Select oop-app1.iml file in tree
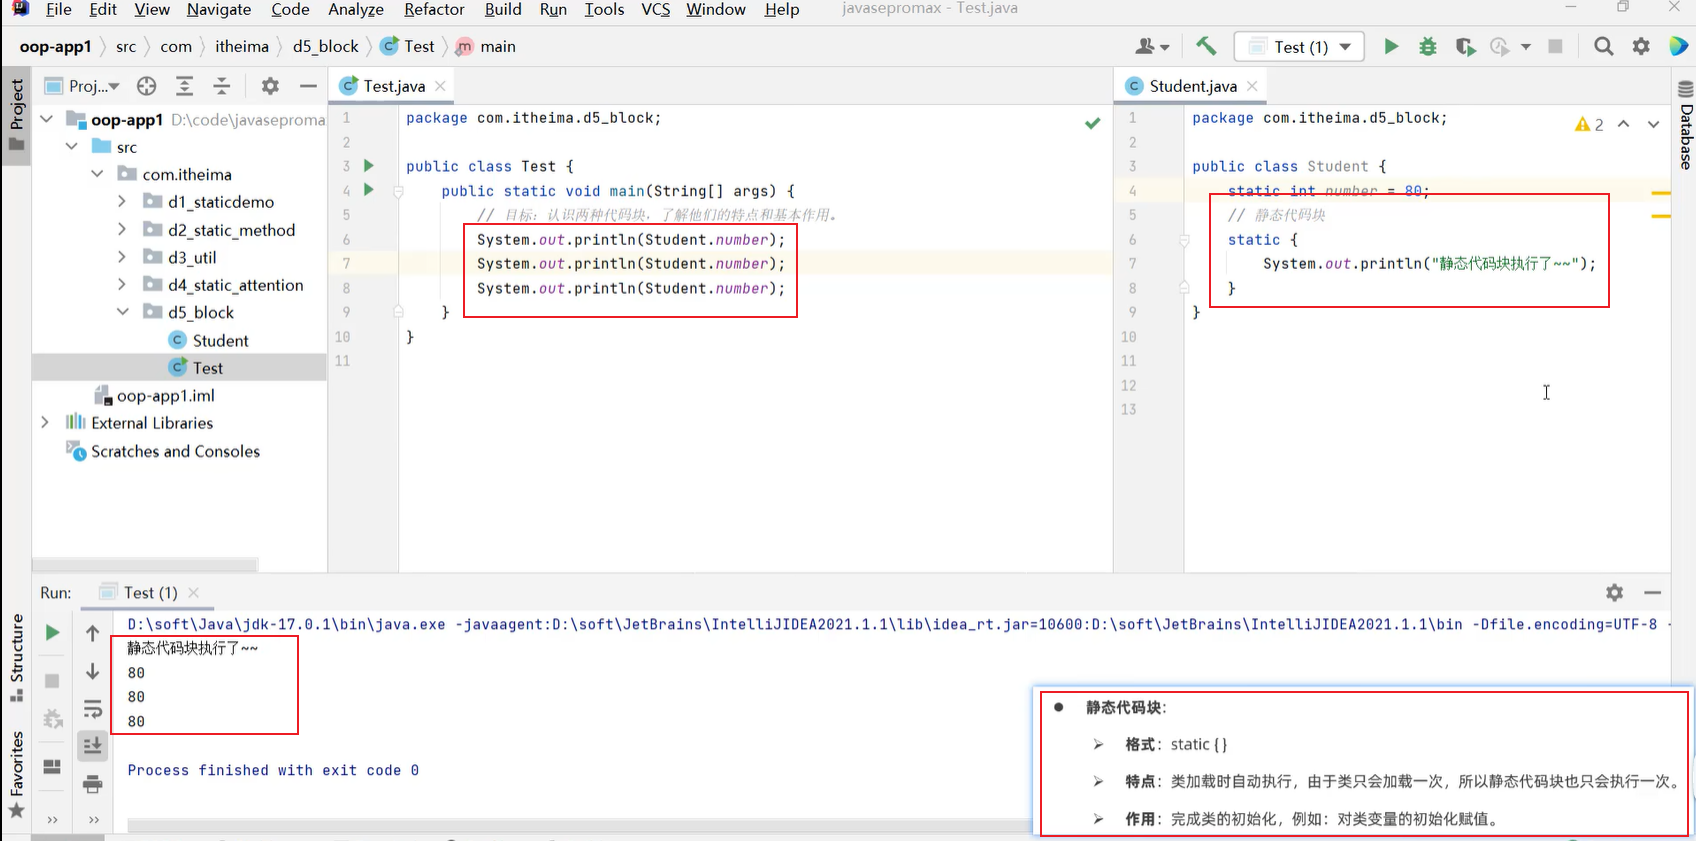The image size is (1696, 841). coord(165,395)
